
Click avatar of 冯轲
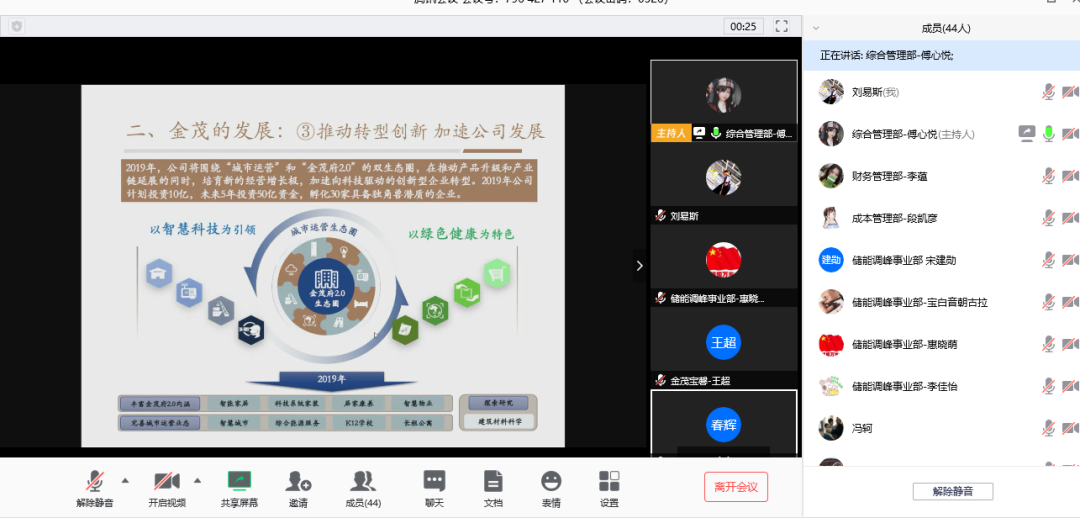(831, 428)
